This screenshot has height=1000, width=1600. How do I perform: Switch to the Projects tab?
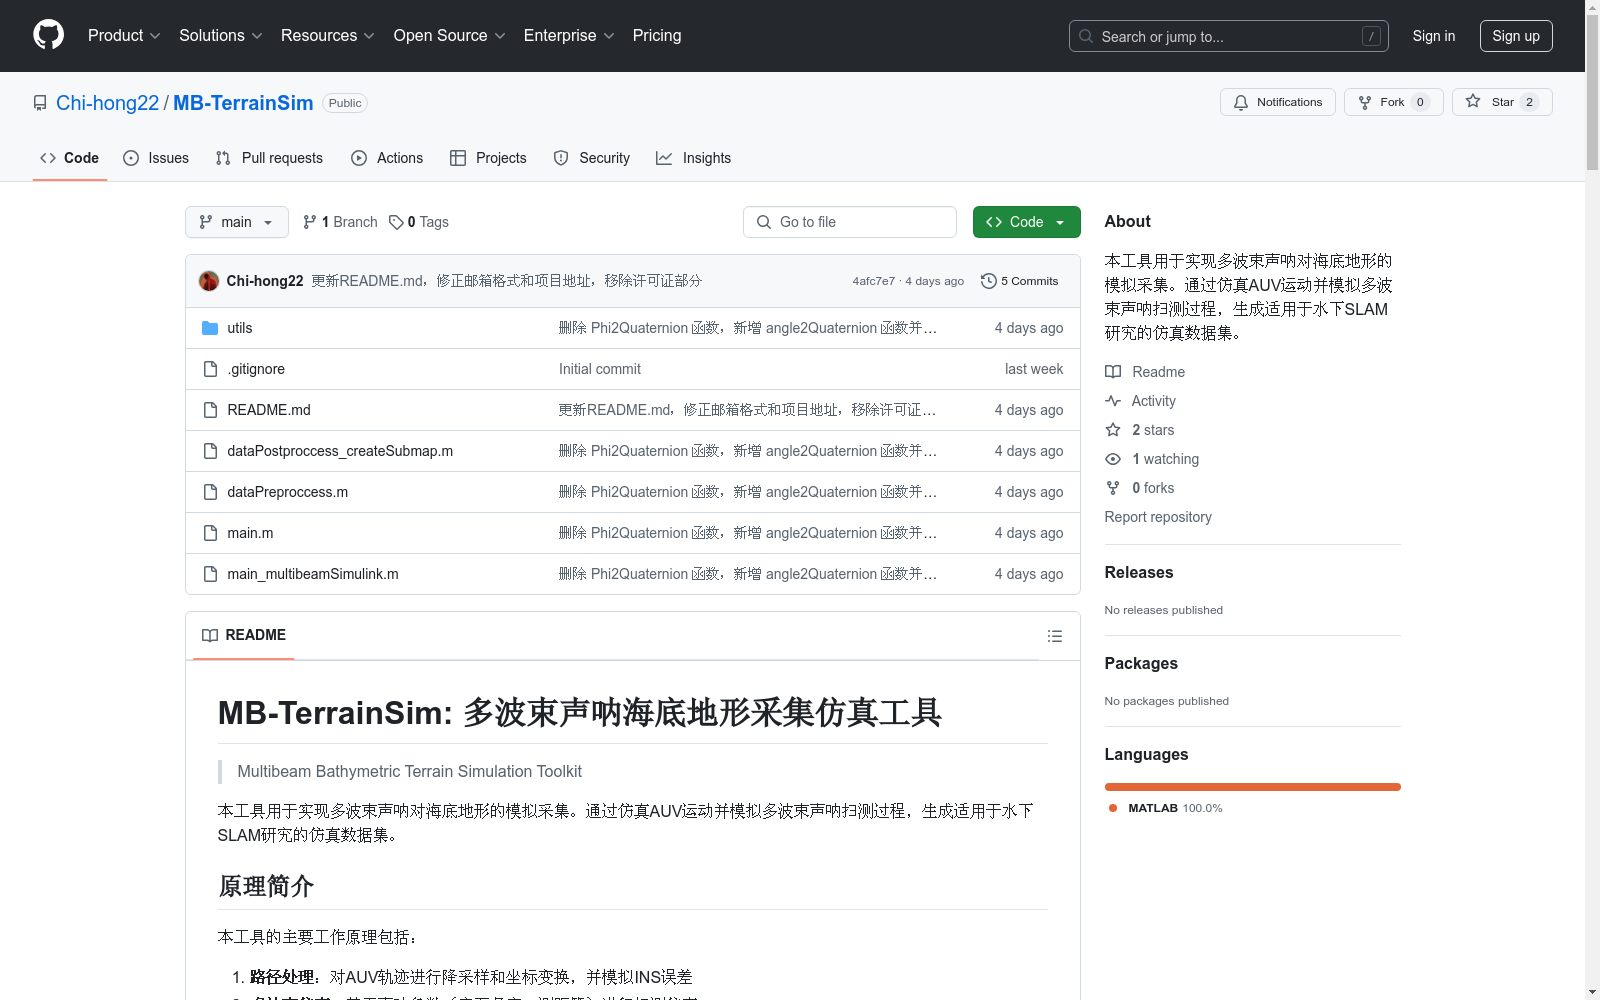[x=488, y=158]
